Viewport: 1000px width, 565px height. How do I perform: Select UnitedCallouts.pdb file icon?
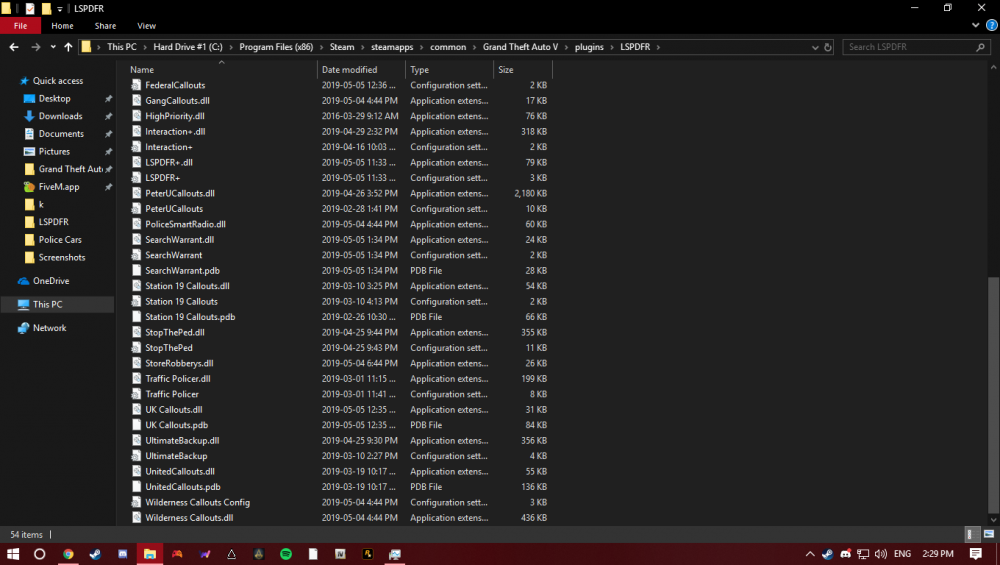136,487
